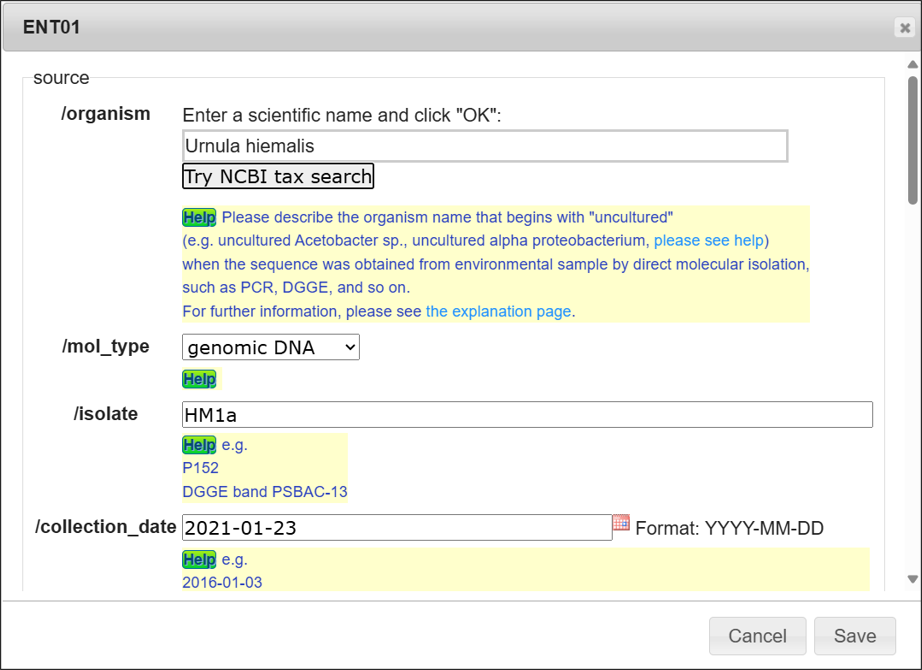Click the vertical scrollbar thumb
Screen dimensions: 922x670
coord(911,140)
